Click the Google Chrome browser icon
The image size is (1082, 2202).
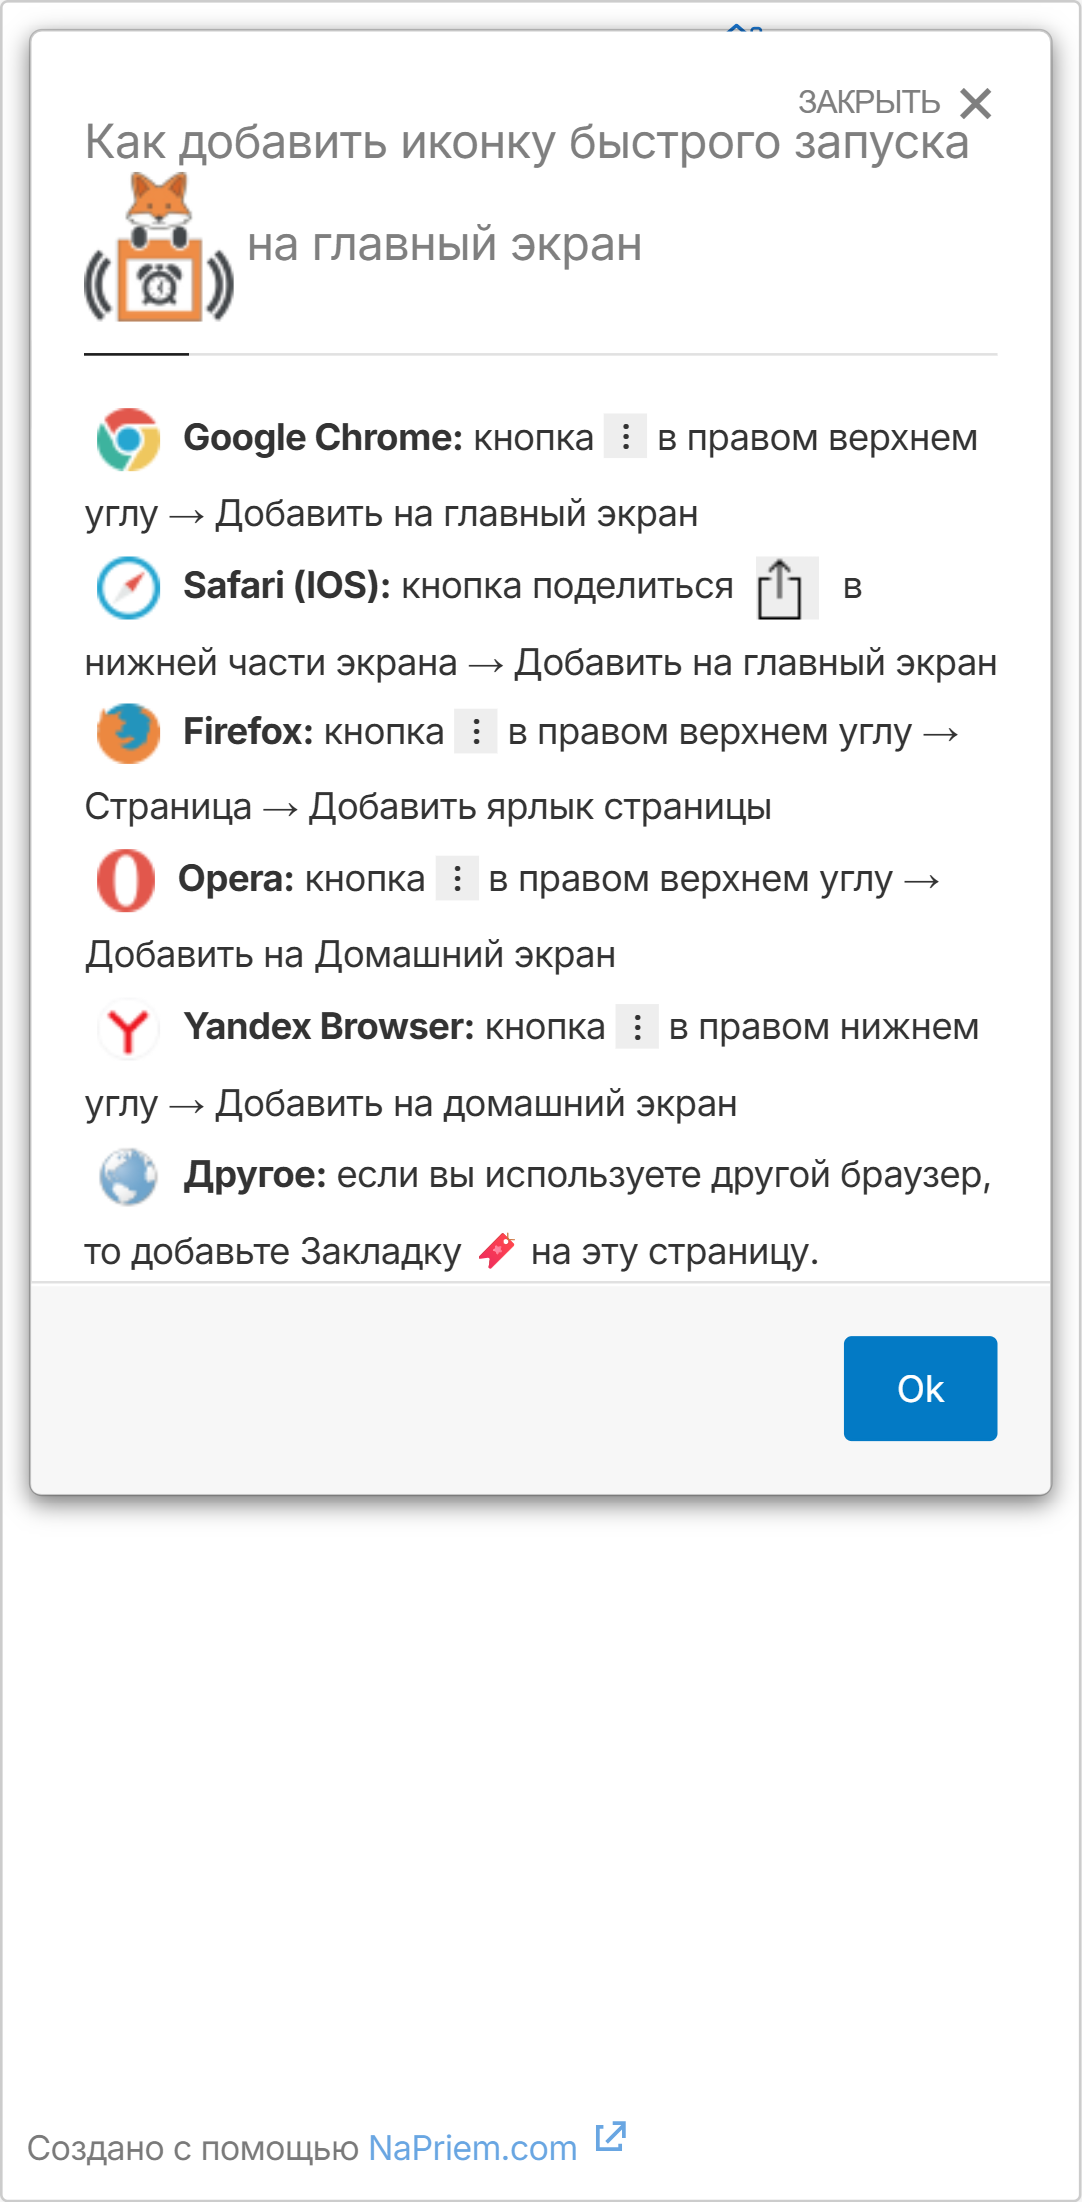tap(128, 439)
